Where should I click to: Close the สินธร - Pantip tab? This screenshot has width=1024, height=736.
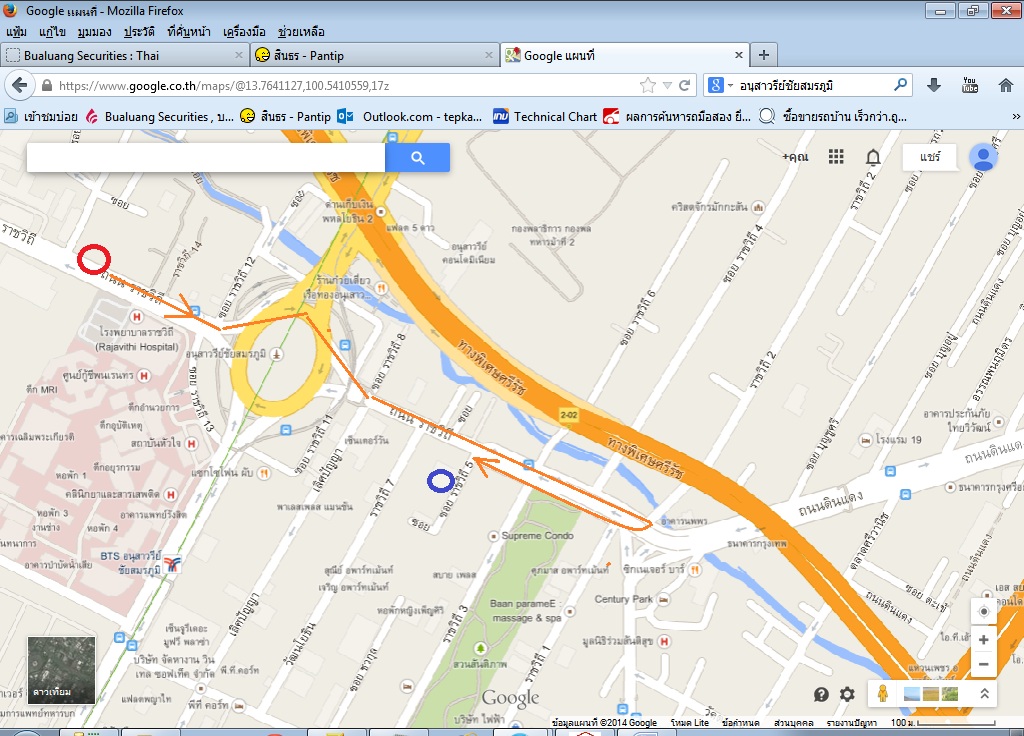pos(488,56)
